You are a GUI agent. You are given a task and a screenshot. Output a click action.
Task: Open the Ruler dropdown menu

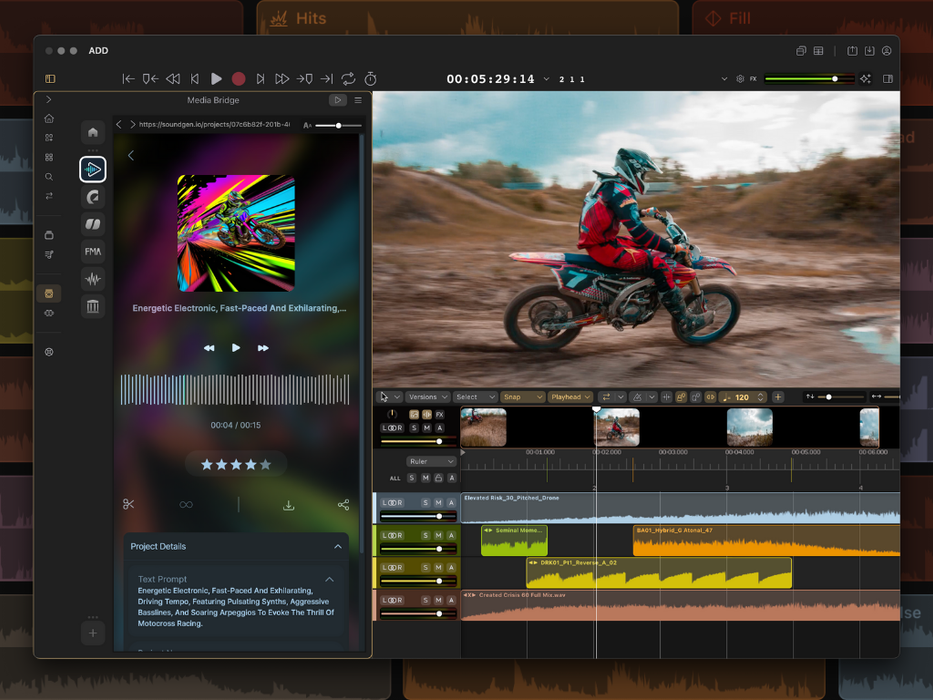pos(431,462)
